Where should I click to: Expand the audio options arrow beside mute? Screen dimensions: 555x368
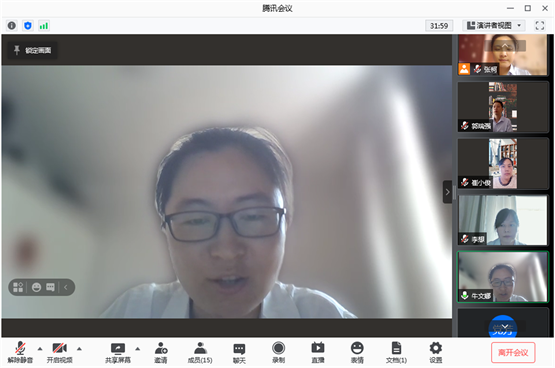(x=40, y=349)
